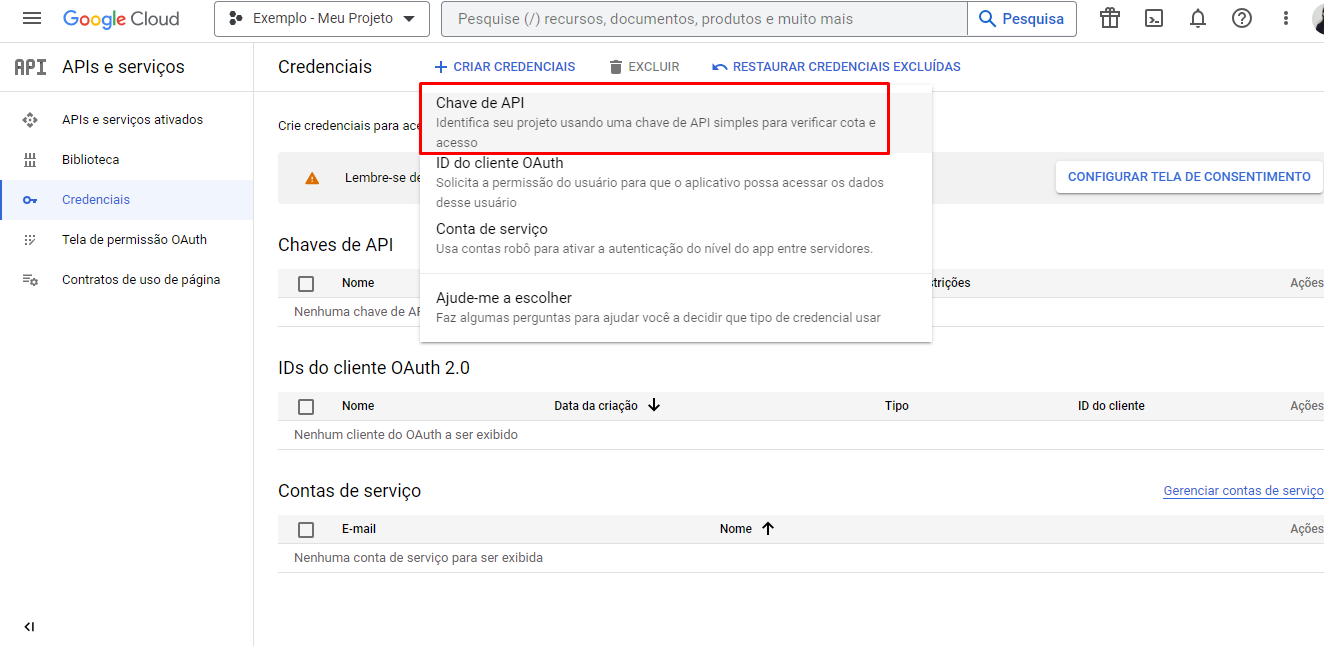Collapse the left sidebar with the chevron

pos(28,626)
